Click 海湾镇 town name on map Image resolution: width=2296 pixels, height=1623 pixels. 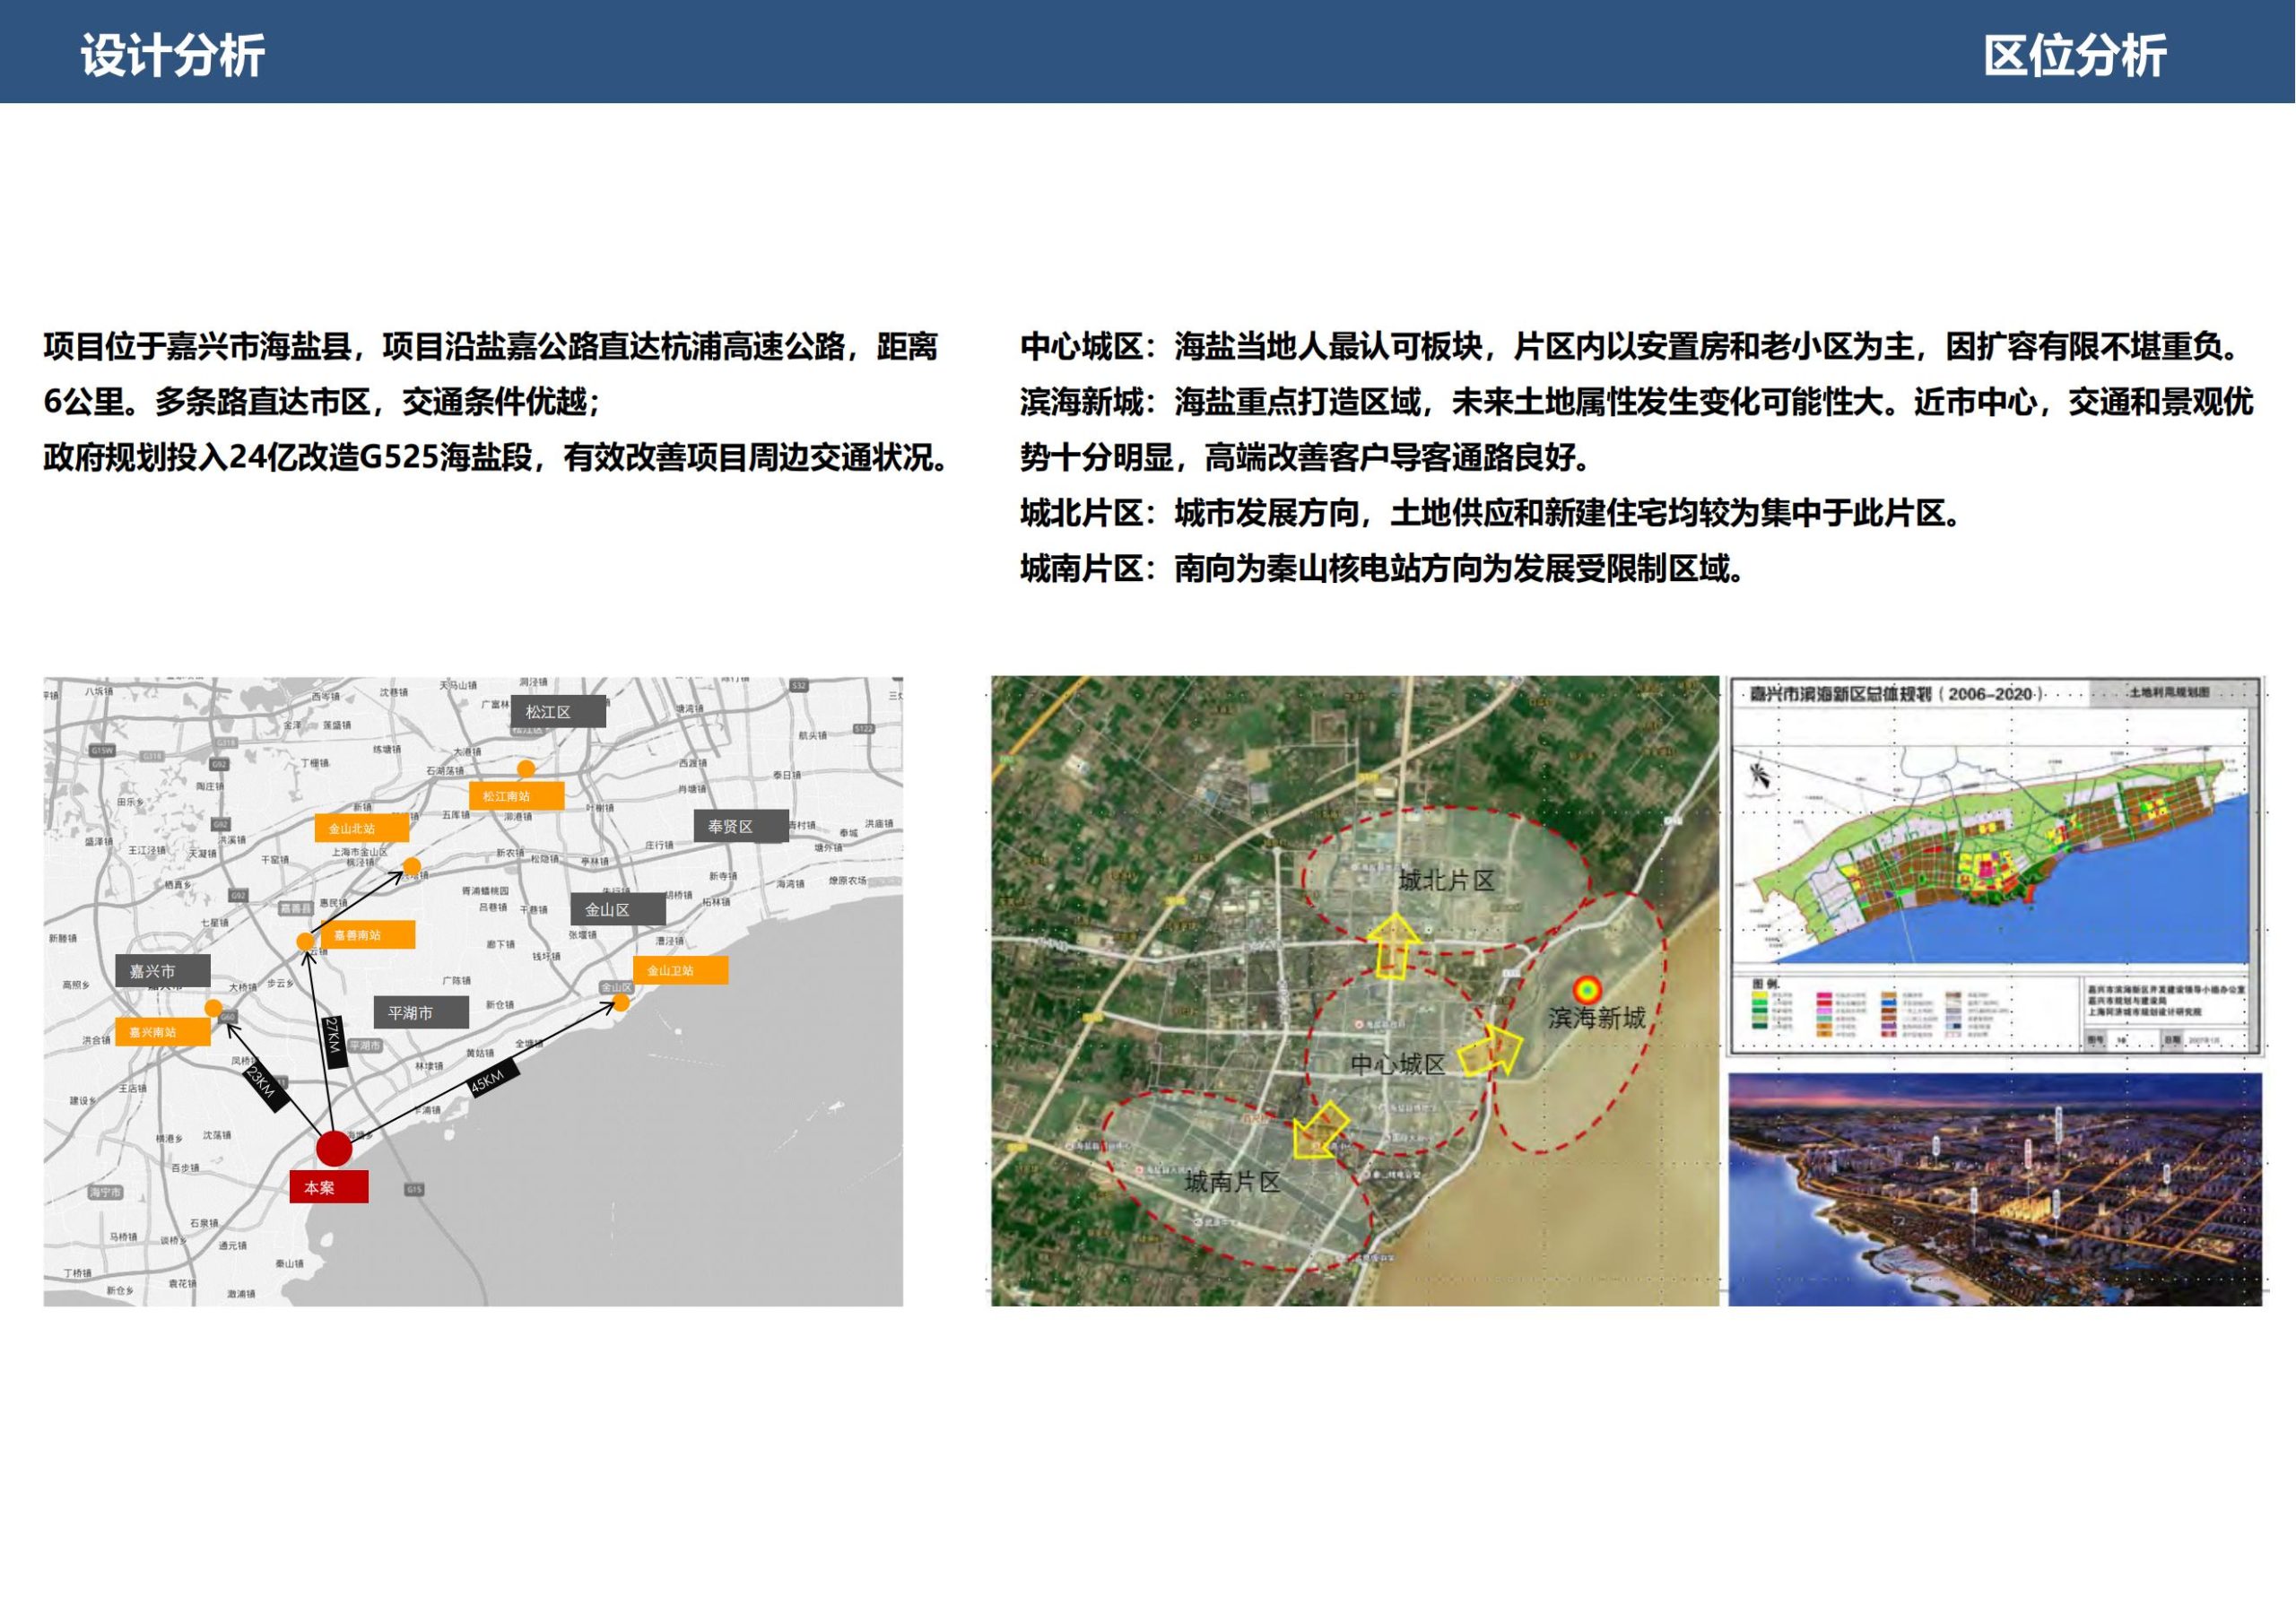pyautogui.click(x=790, y=884)
